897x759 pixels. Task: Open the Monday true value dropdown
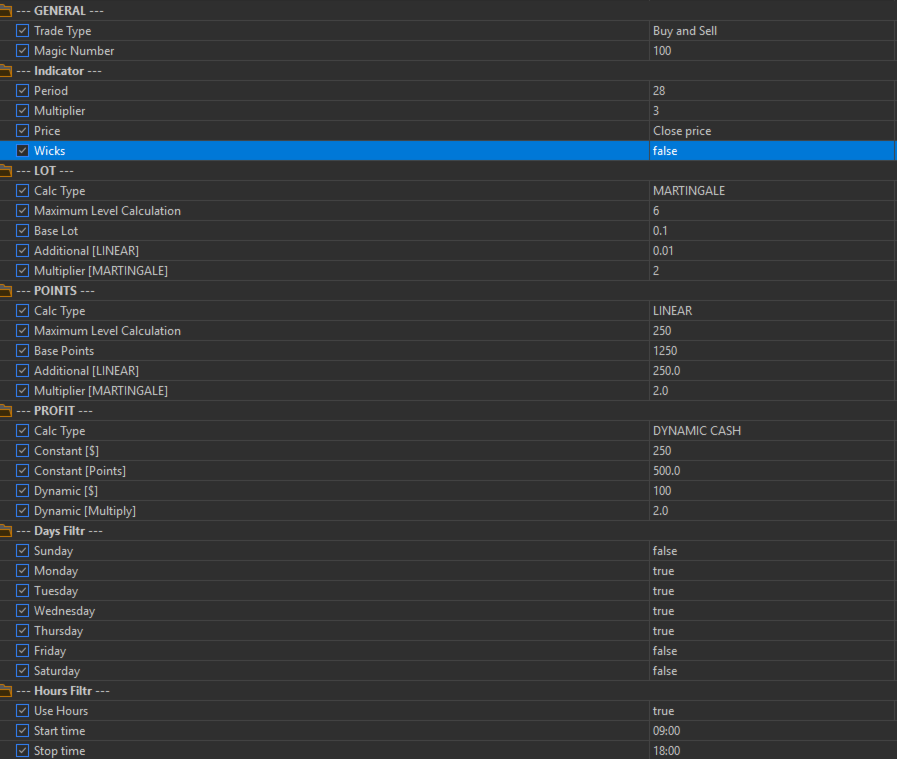click(772, 571)
